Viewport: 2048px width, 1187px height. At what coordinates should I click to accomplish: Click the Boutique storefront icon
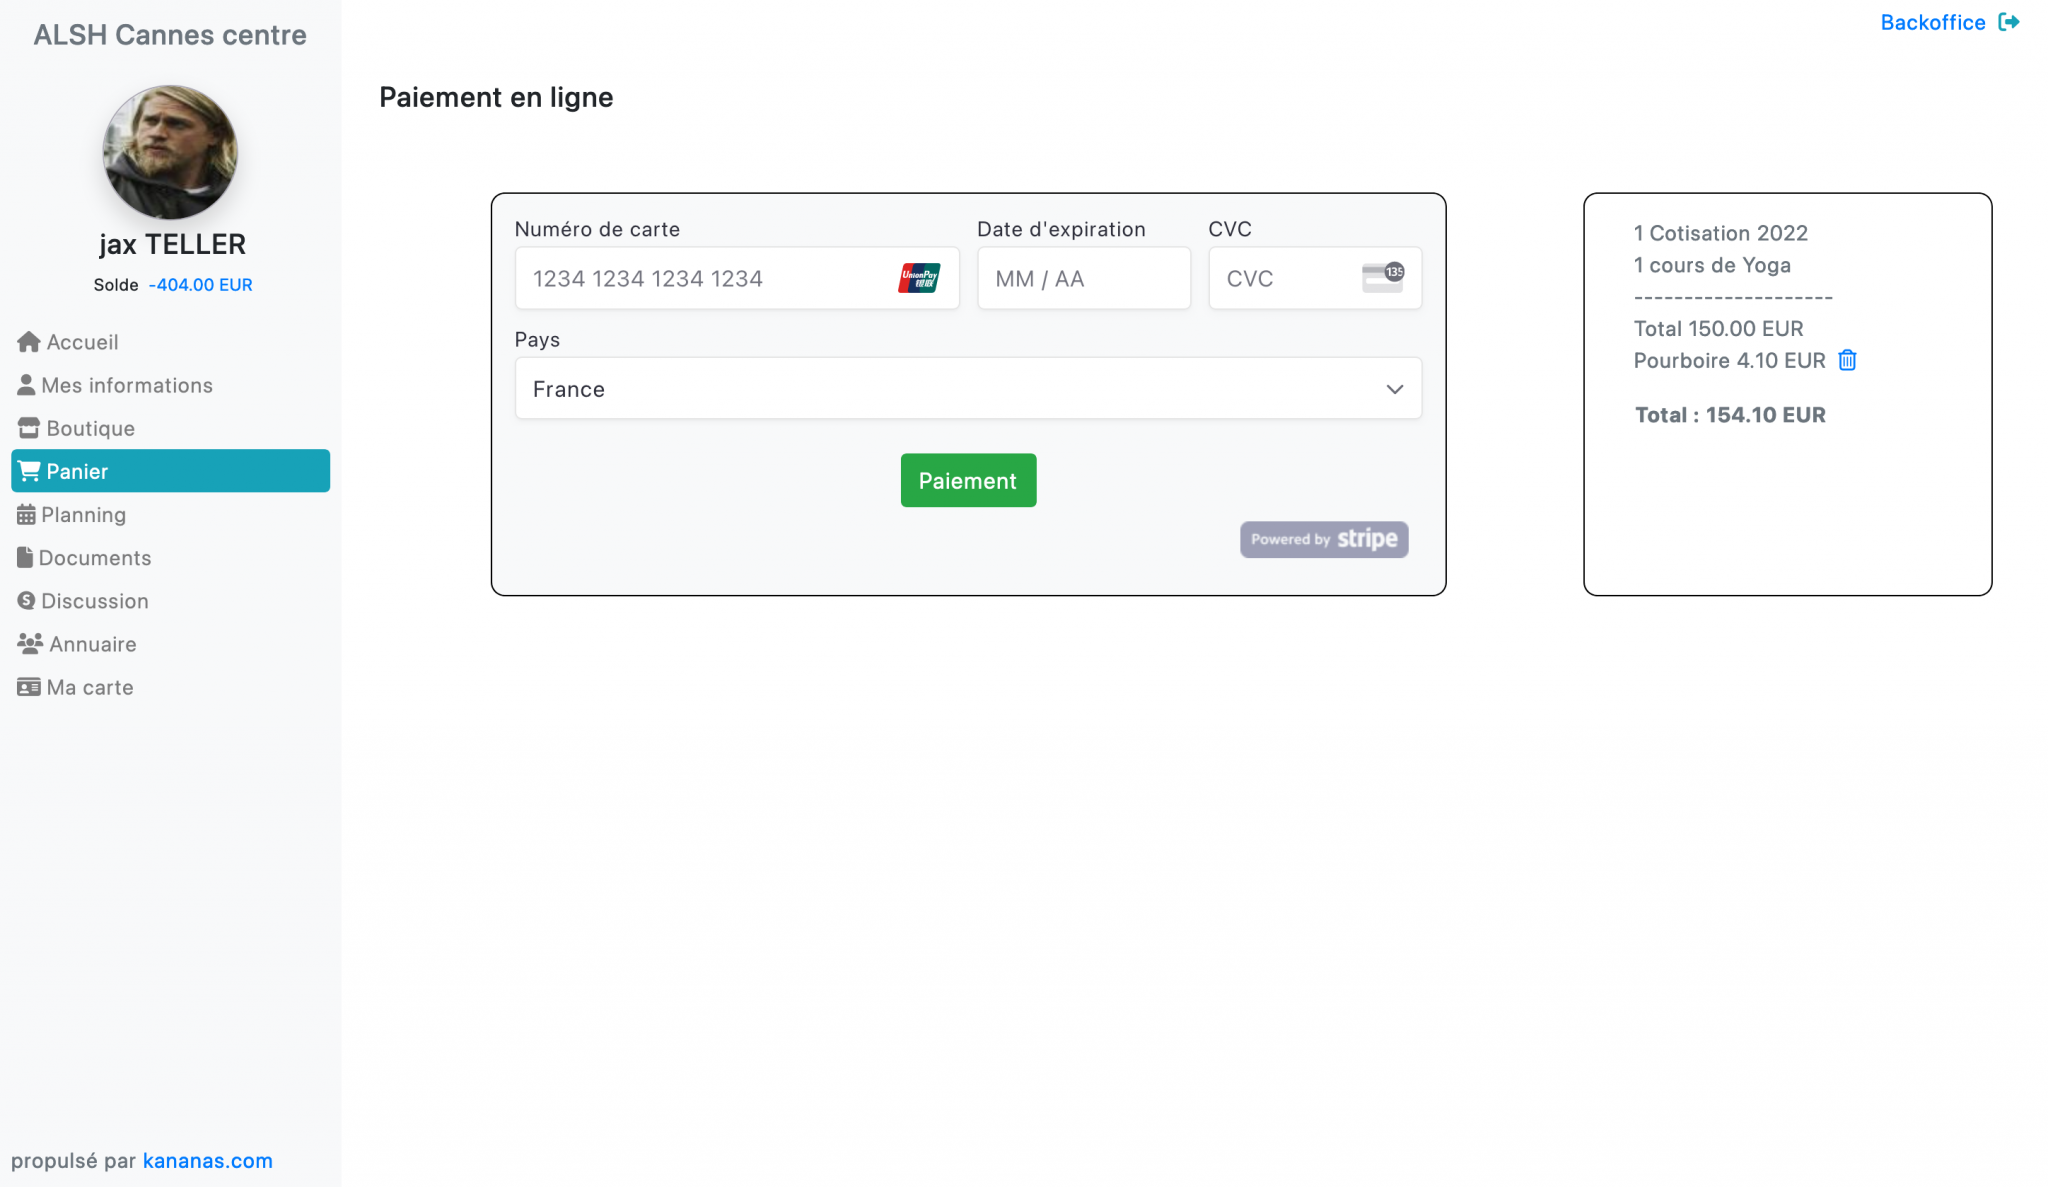coord(27,427)
